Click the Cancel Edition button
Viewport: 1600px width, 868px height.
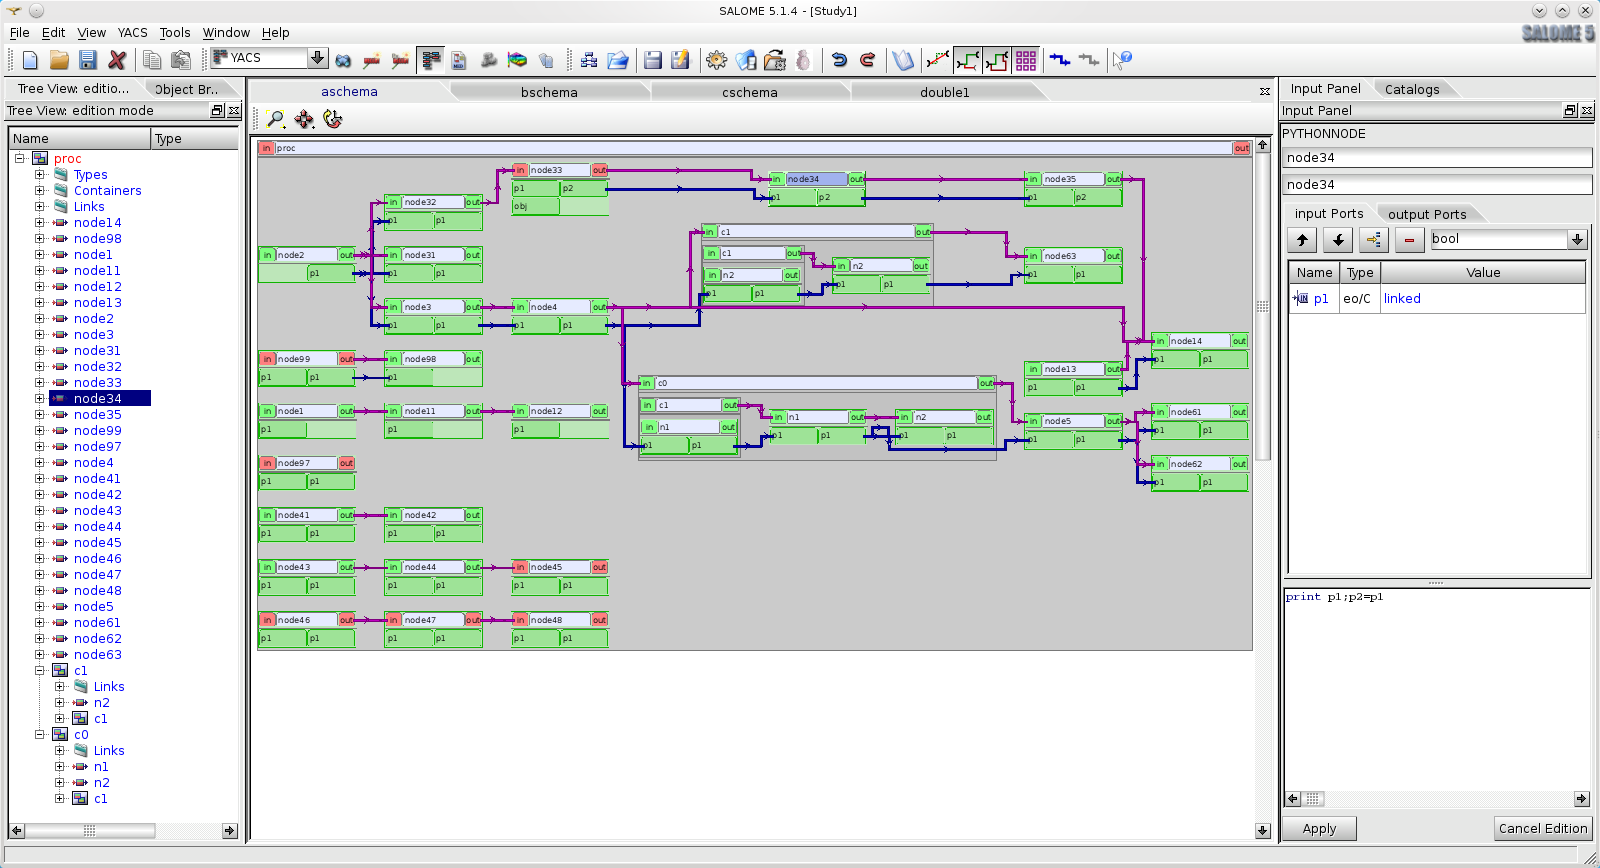(1543, 829)
